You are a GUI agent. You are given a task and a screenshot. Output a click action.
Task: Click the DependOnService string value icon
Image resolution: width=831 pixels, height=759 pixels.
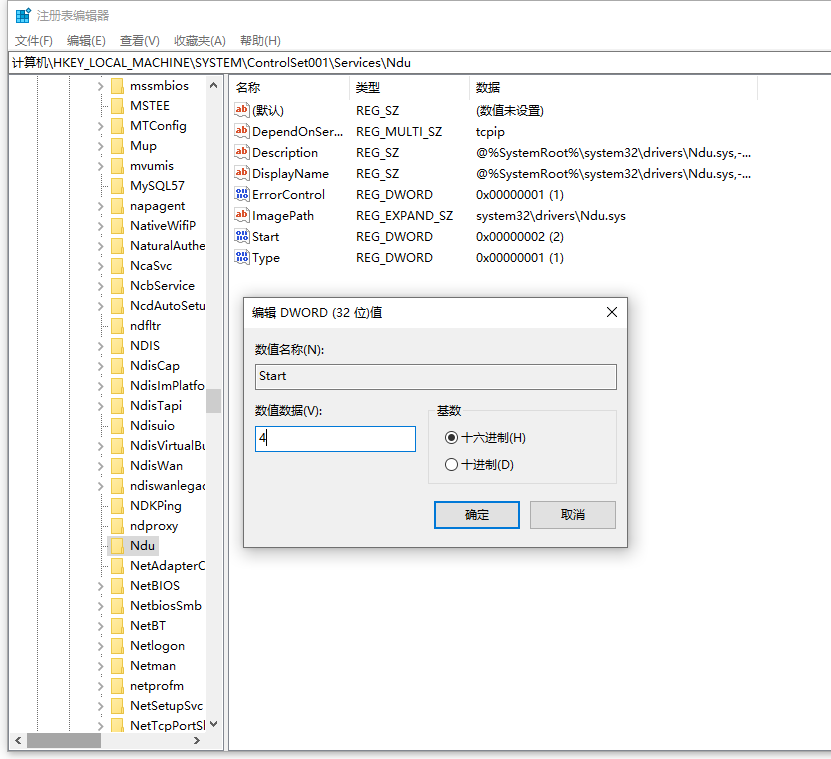pyautogui.click(x=241, y=131)
